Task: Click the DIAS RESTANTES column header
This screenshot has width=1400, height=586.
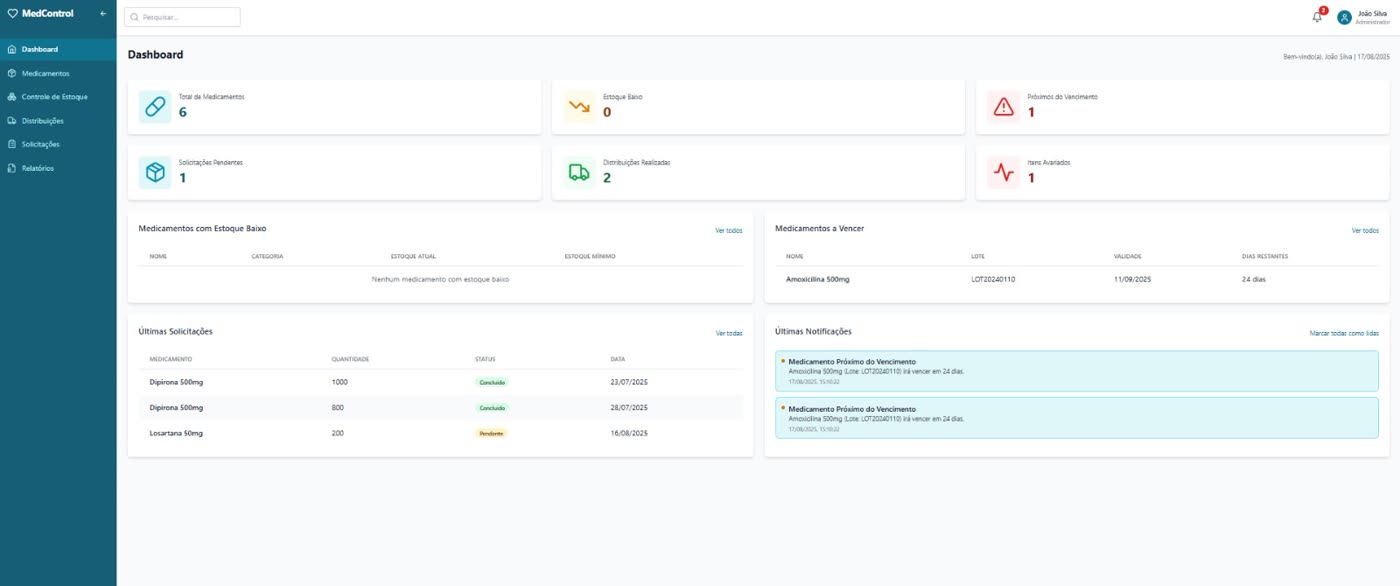Action: [1265, 256]
